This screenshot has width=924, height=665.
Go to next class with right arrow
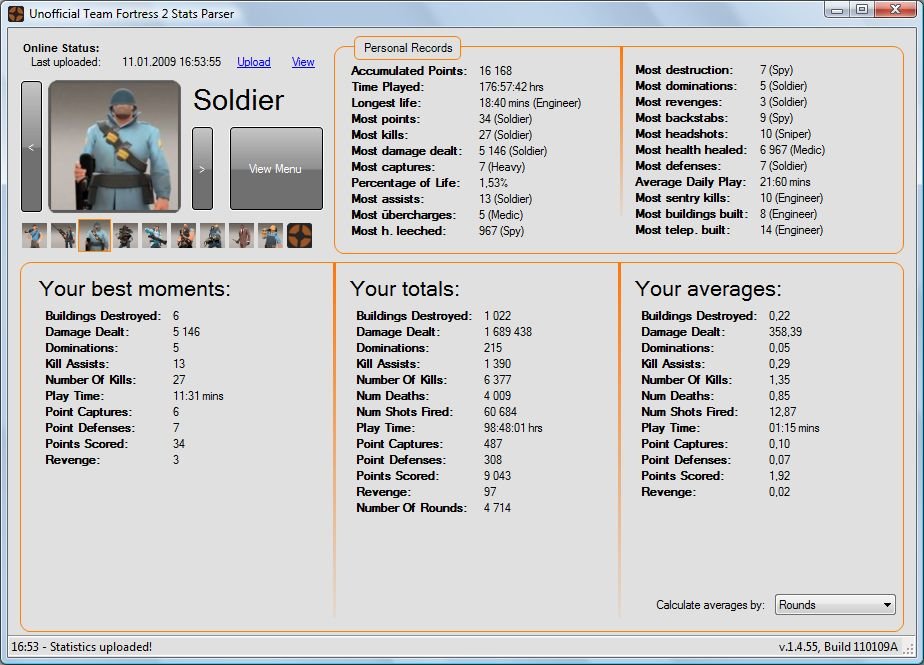(x=202, y=169)
